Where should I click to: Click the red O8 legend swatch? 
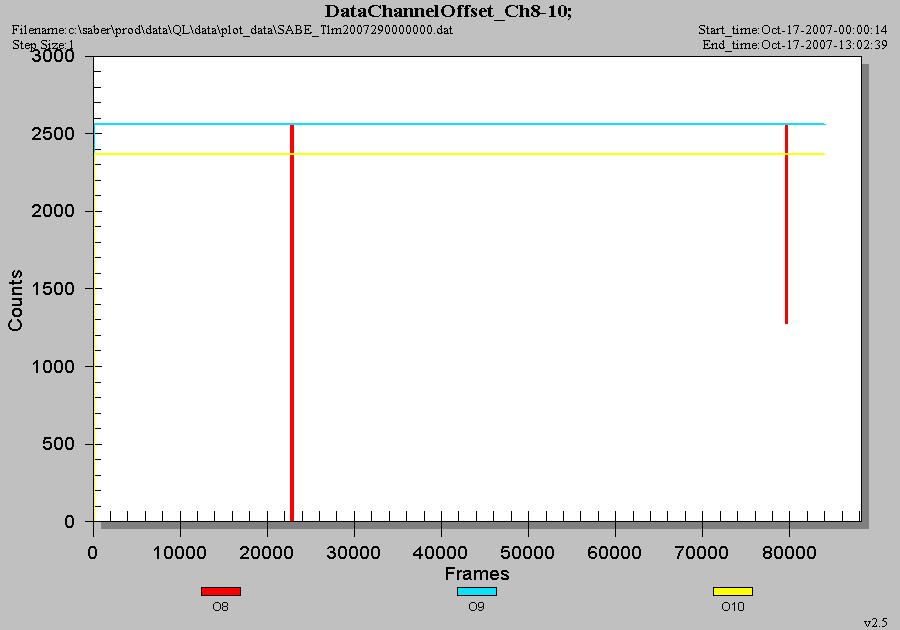click(x=221, y=591)
